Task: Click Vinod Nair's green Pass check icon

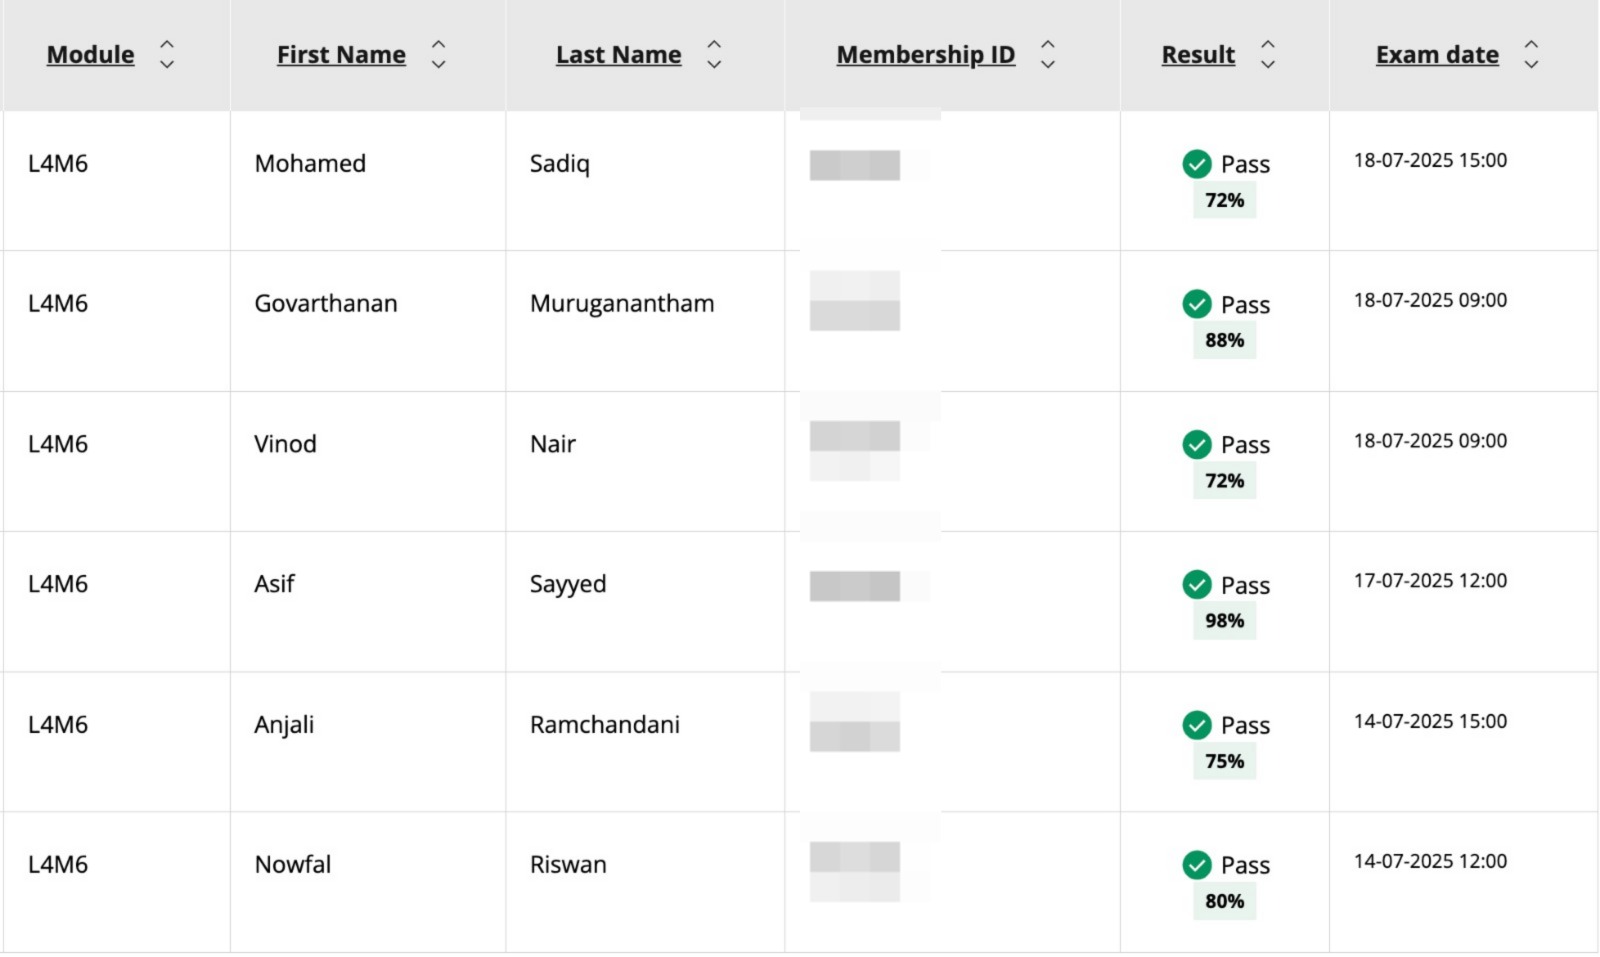Action: (1196, 444)
